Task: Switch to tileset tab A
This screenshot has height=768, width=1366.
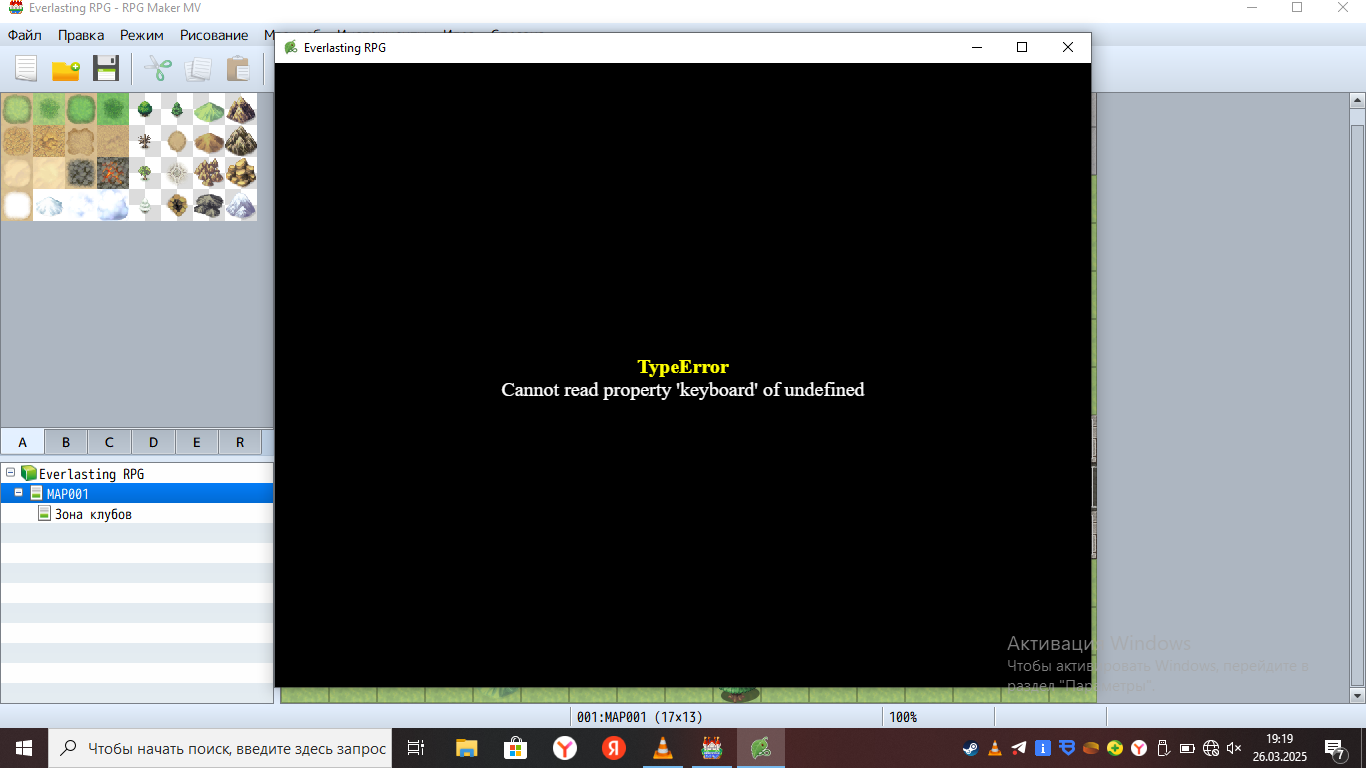Action: pyautogui.click(x=22, y=442)
